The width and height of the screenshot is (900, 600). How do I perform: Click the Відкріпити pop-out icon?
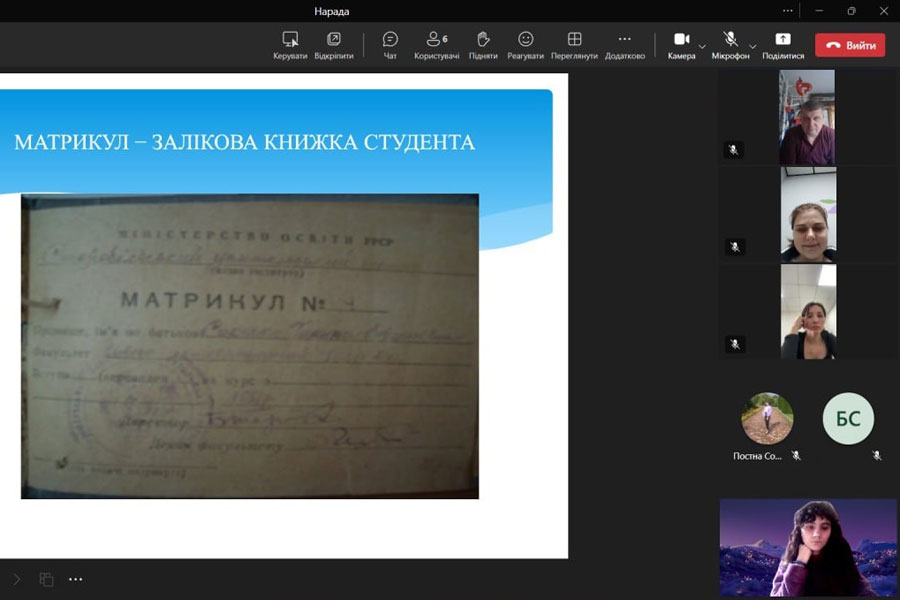click(x=333, y=45)
